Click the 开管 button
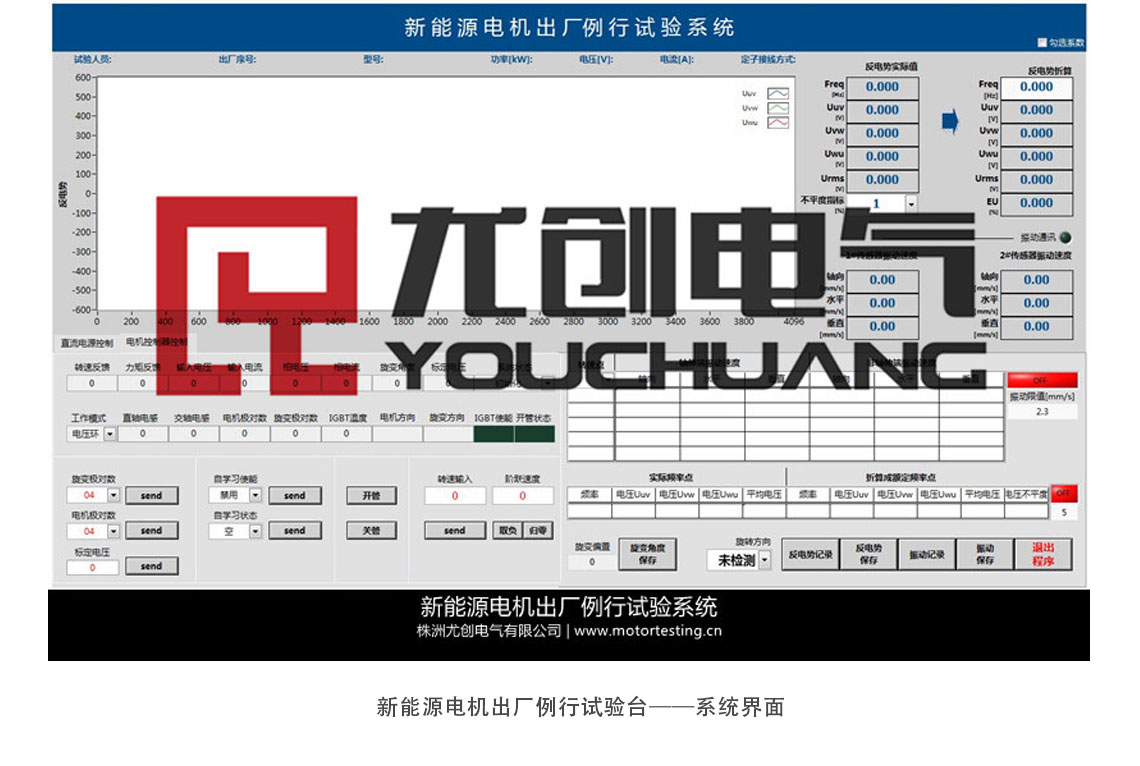Viewport: 1140px width, 766px height. point(372,496)
